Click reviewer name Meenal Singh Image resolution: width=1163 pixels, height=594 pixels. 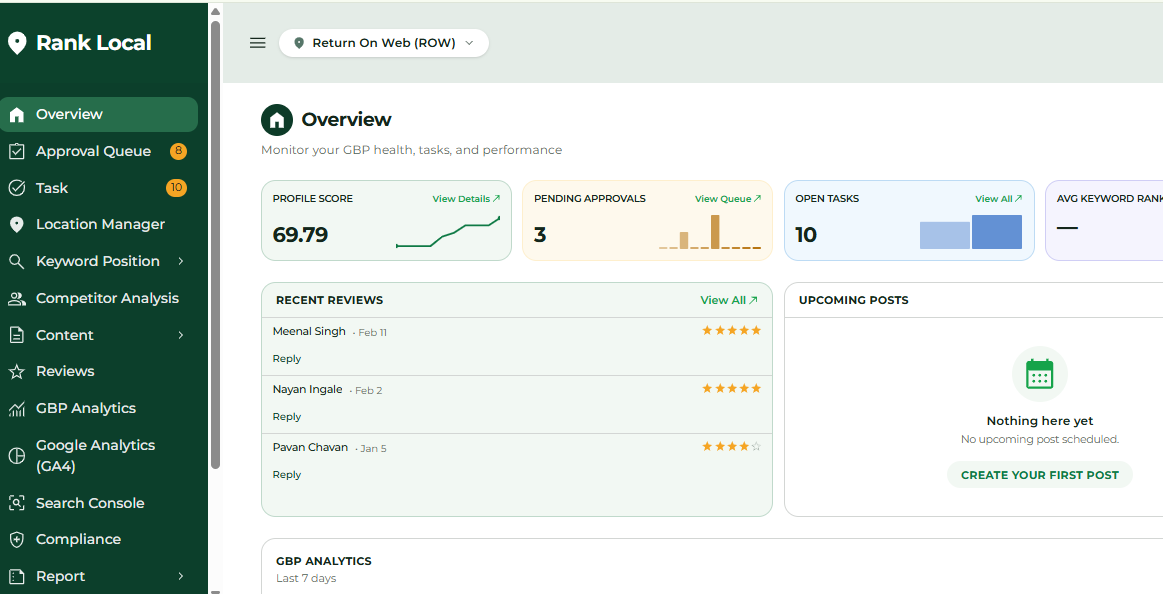[x=309, y=331]
